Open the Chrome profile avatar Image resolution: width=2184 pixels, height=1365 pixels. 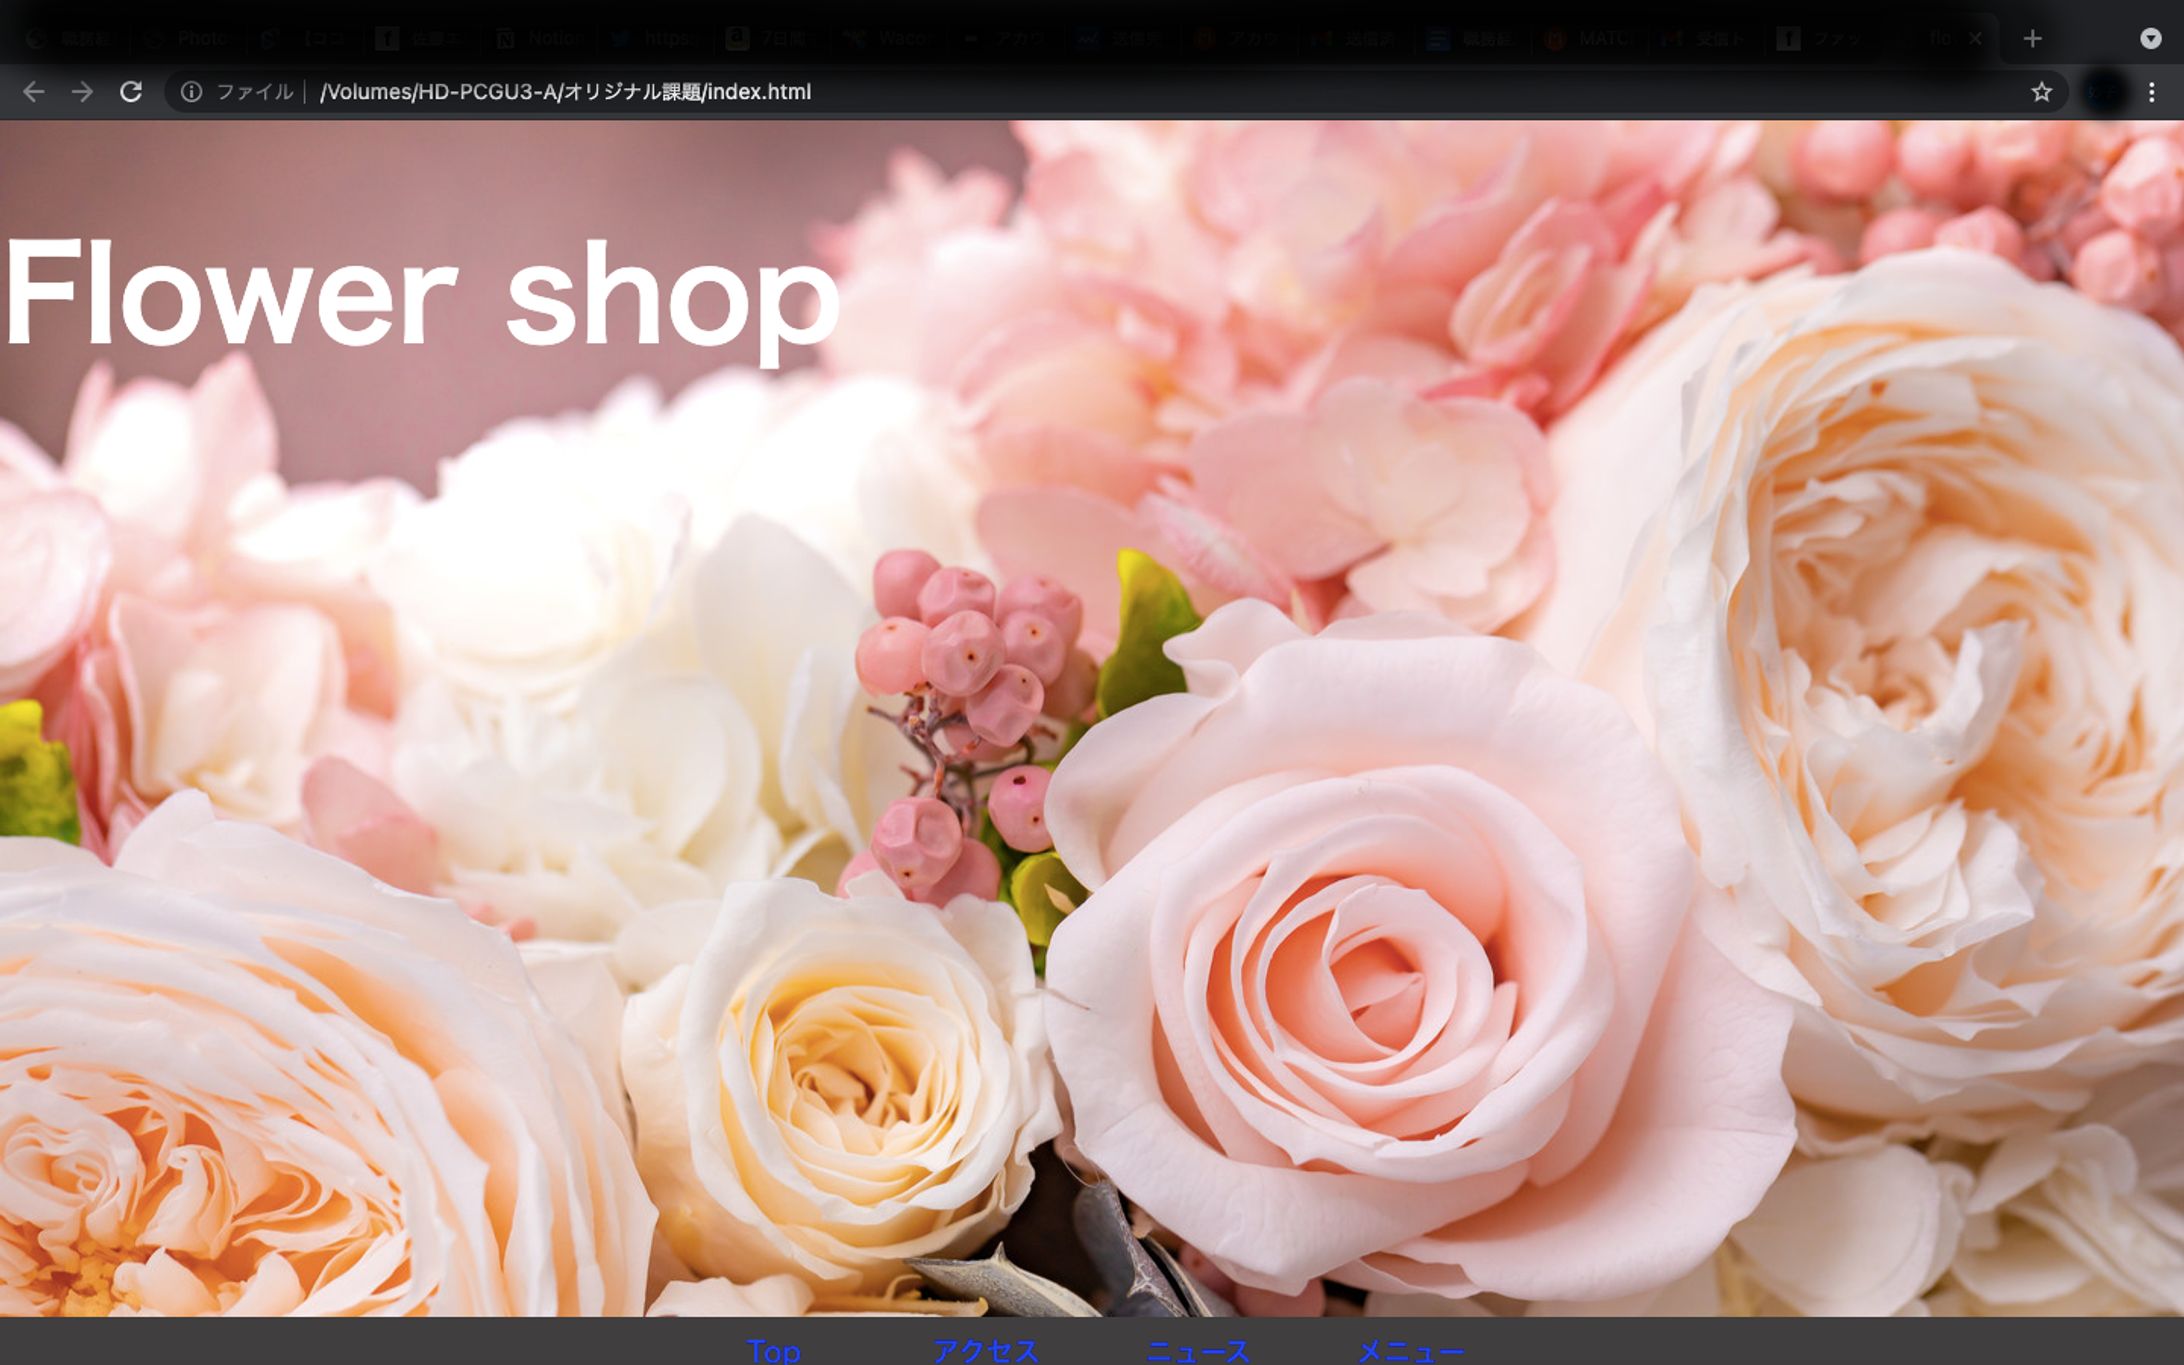click(x=2103, y=92)
